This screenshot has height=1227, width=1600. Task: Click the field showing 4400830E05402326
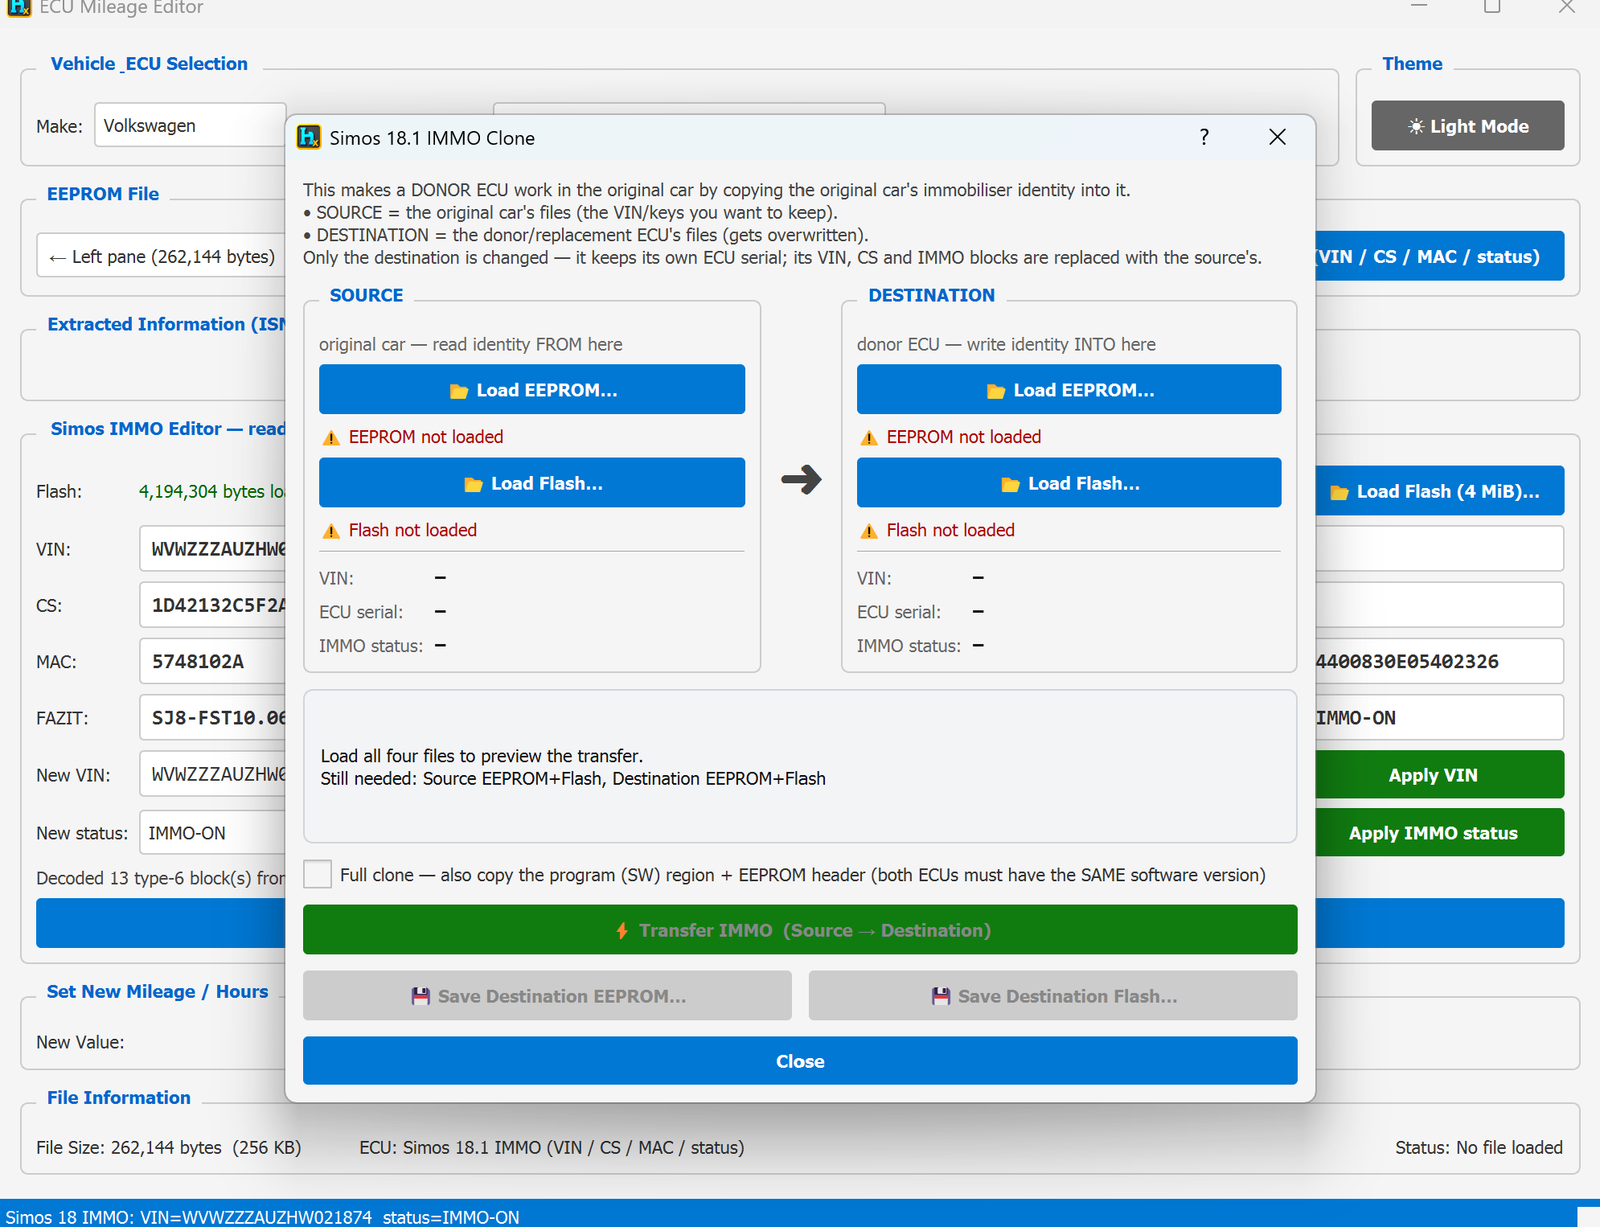click(x=1438, y=661)
